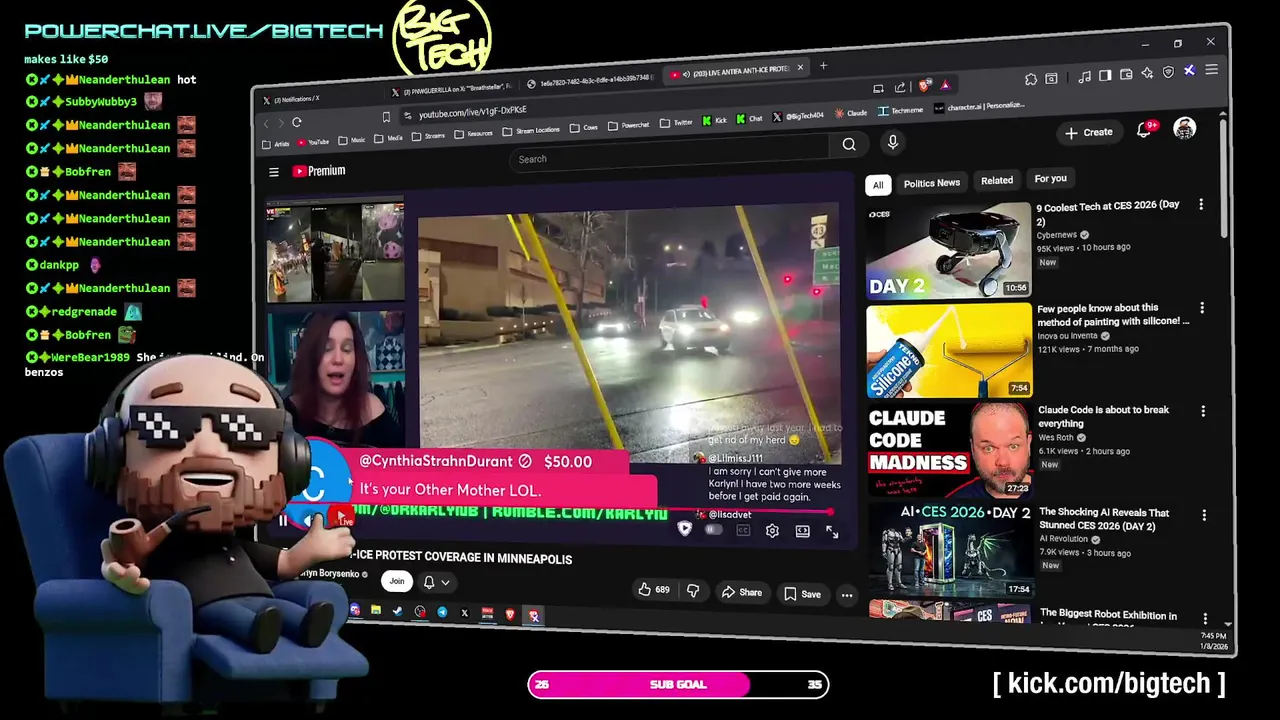Open Brave Leo AI sparkle icon

pyautogui.click(x=1147, y=73)
